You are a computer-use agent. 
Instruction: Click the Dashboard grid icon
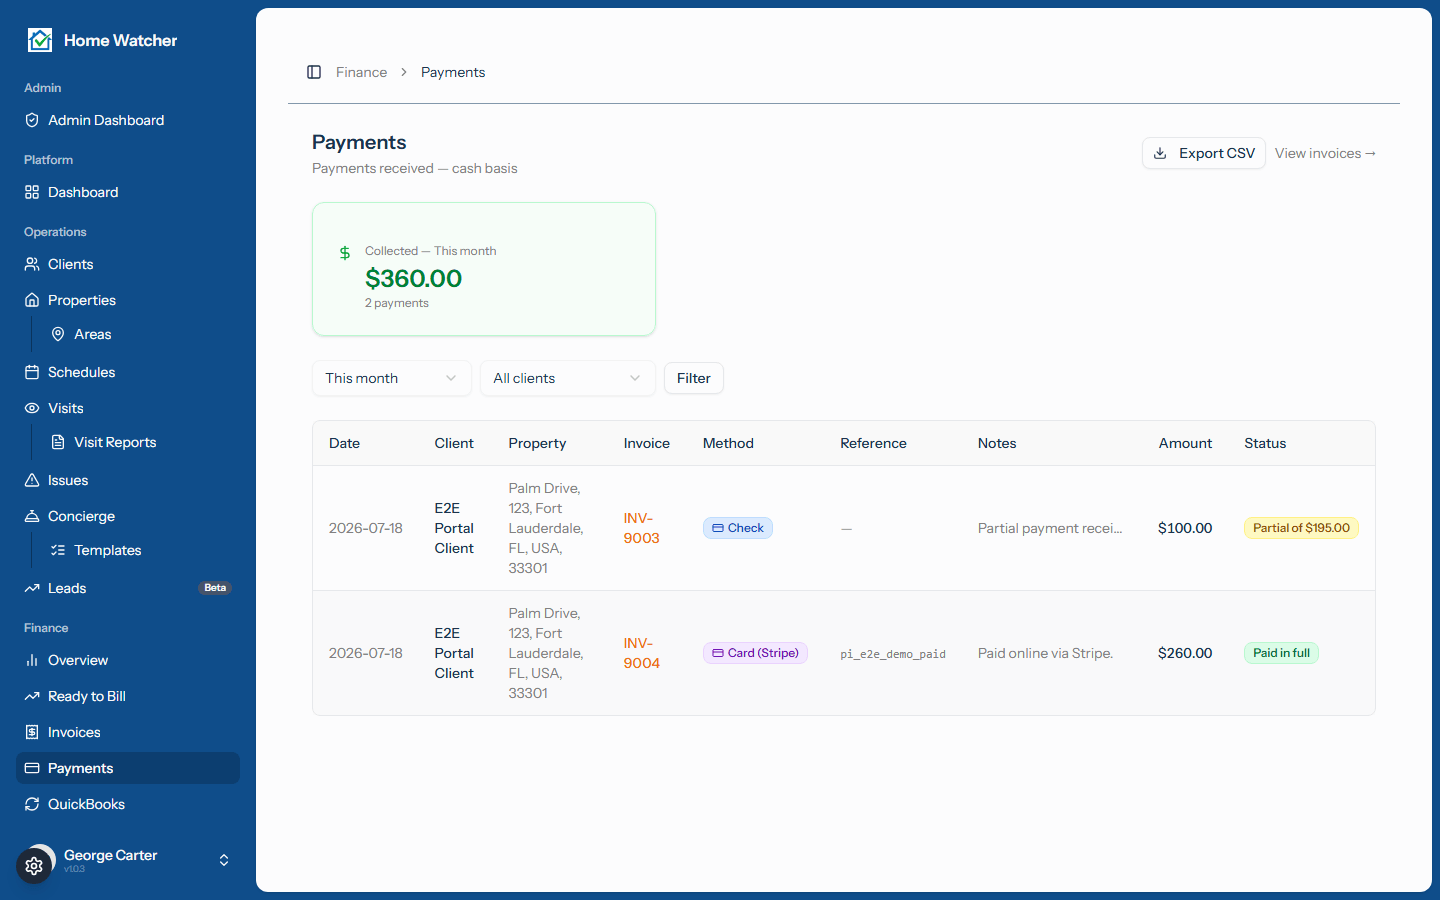[32, 192]
